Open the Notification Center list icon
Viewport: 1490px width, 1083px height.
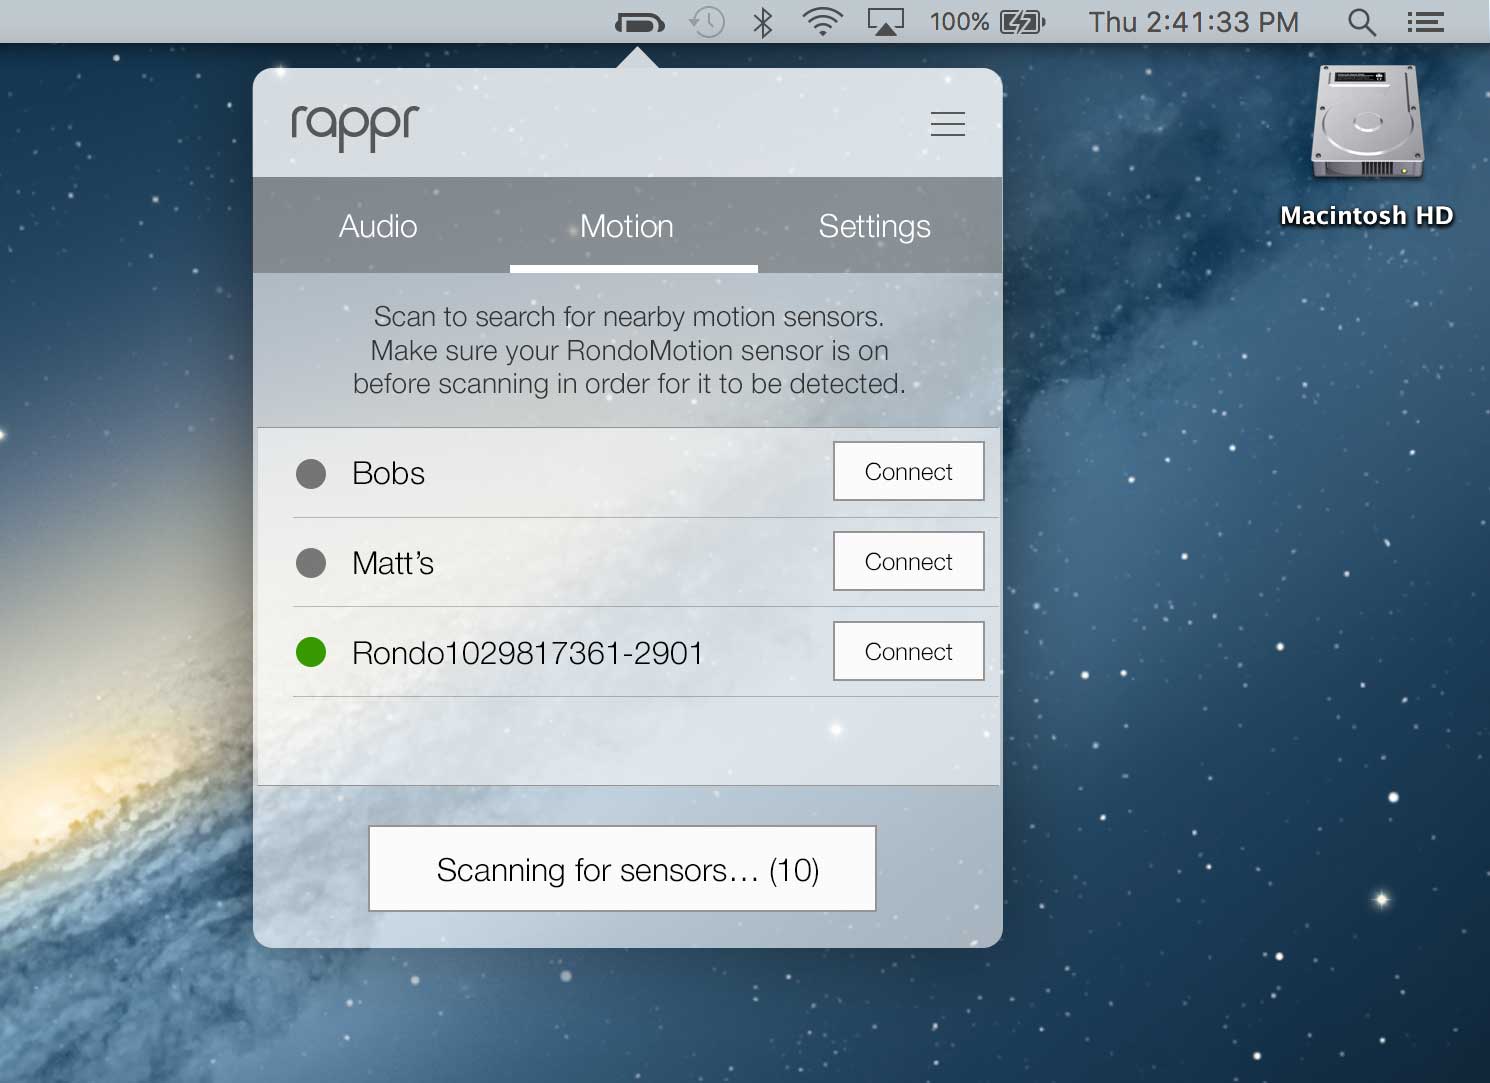1425,22
